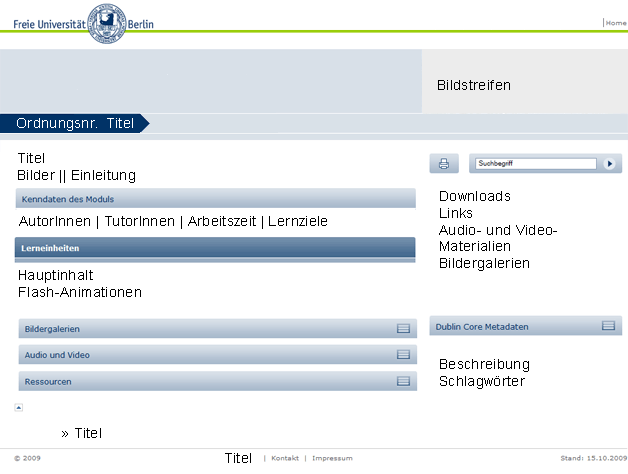
Task: Open the Kontakt footer link
Action: (x=285, y=458)
